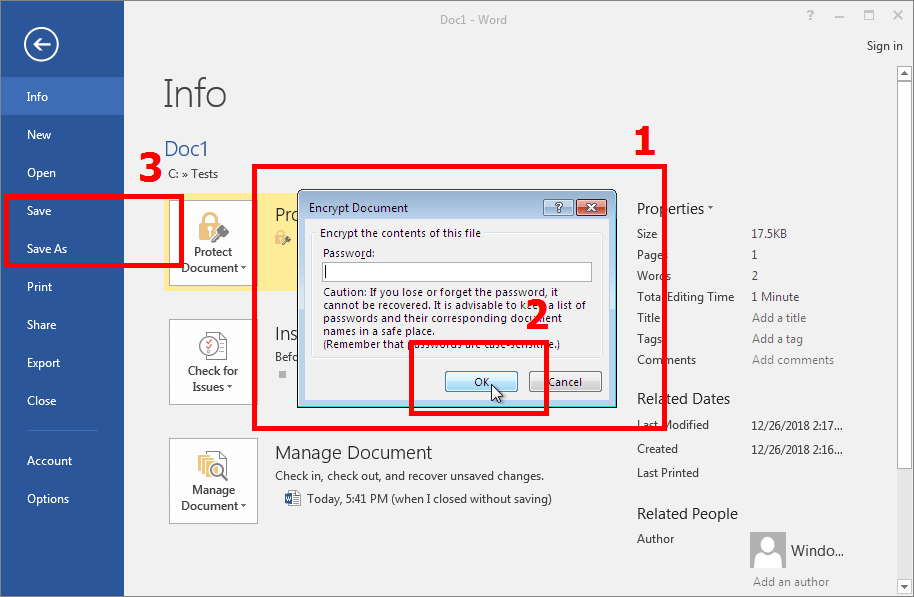Click the Last Printed label
The width and height of the screenshot is (914, 597).
(x=667, y=473)
